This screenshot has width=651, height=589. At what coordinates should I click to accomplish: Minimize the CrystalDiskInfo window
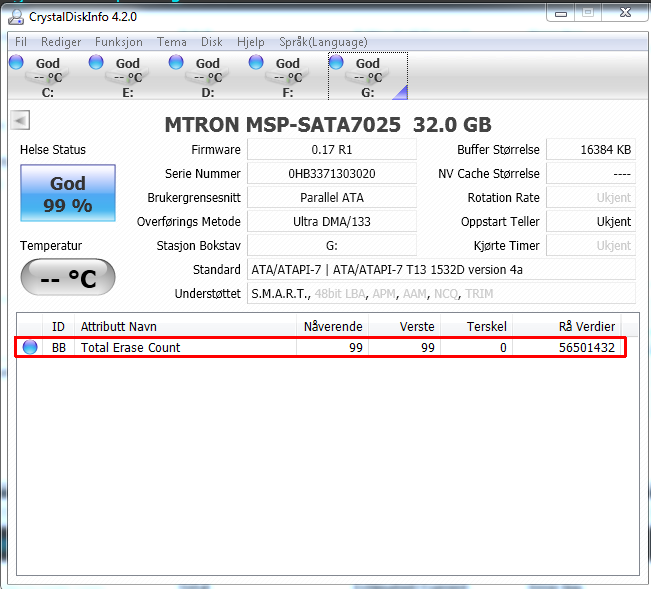[x=560, y=14]
